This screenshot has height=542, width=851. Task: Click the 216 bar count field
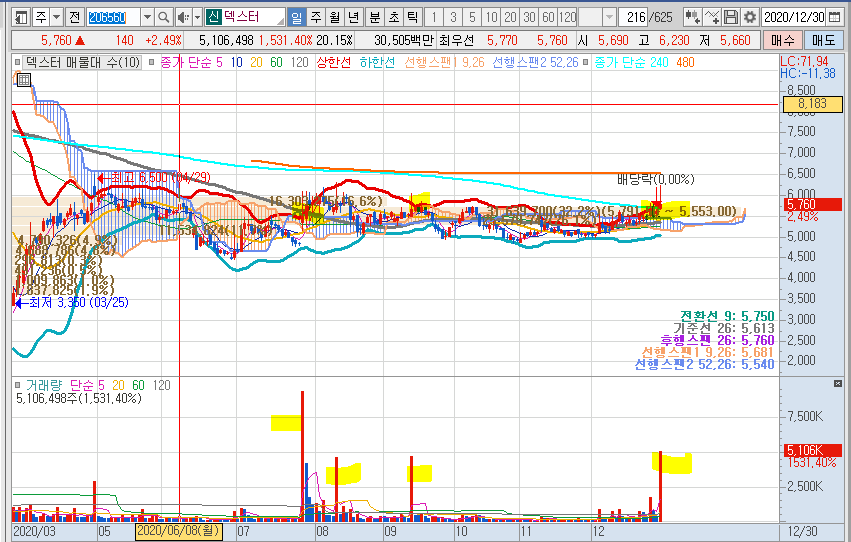633,18
